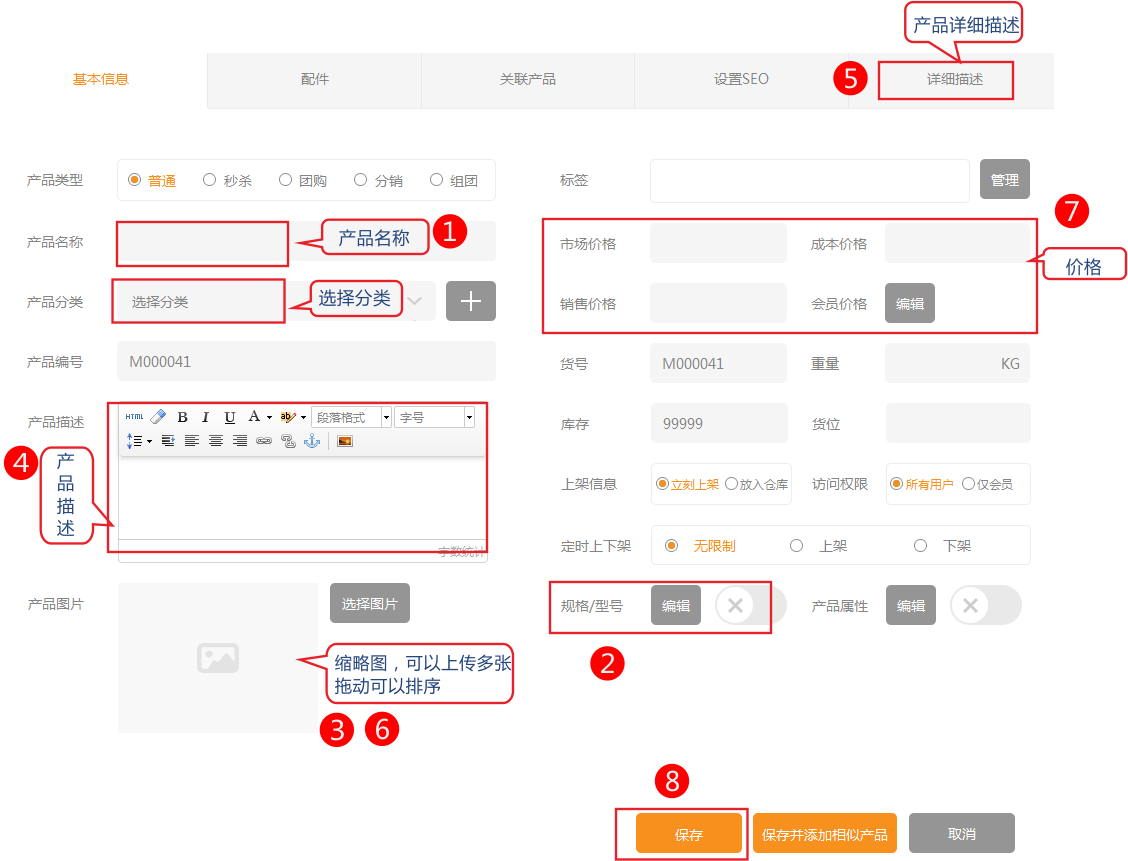This screenshot has height=861, width=1128.
Task: Insert an anchor using the anchor icon
Action: pyautogui.click(x=311, y=441)
